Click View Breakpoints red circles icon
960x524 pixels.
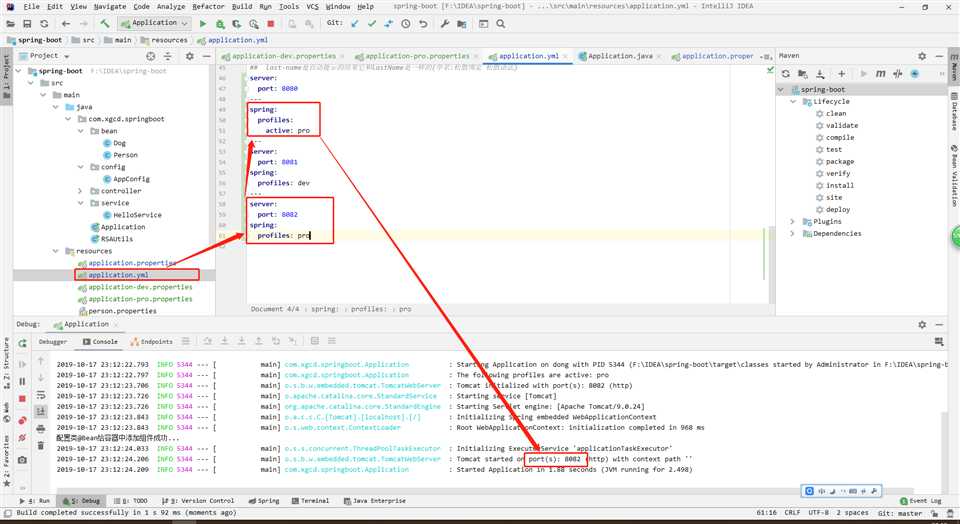pyautogui.click(x=22, y=421)
